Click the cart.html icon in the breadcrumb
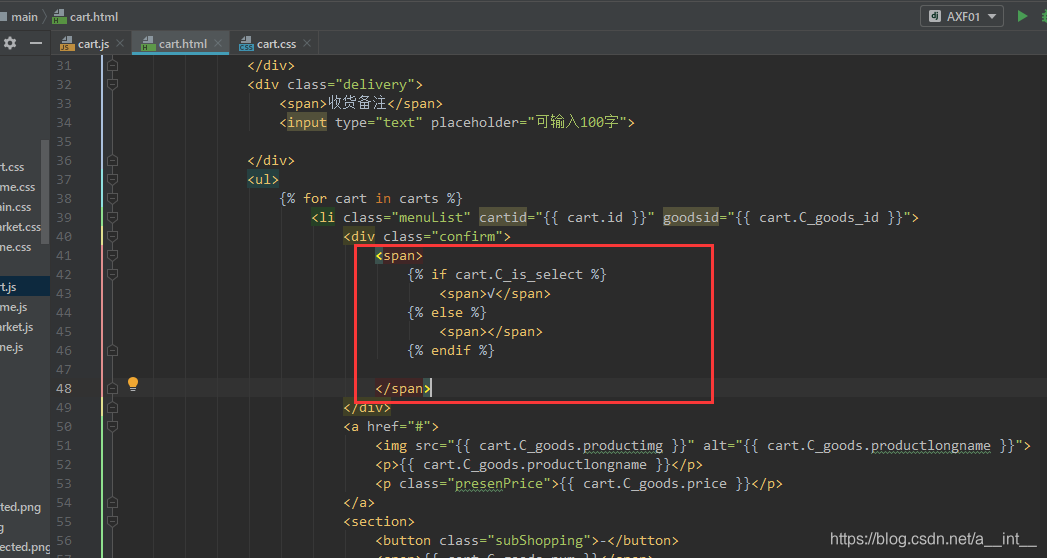The width and height of the screenshot is (1047, 558). click(x=59, y=17)
